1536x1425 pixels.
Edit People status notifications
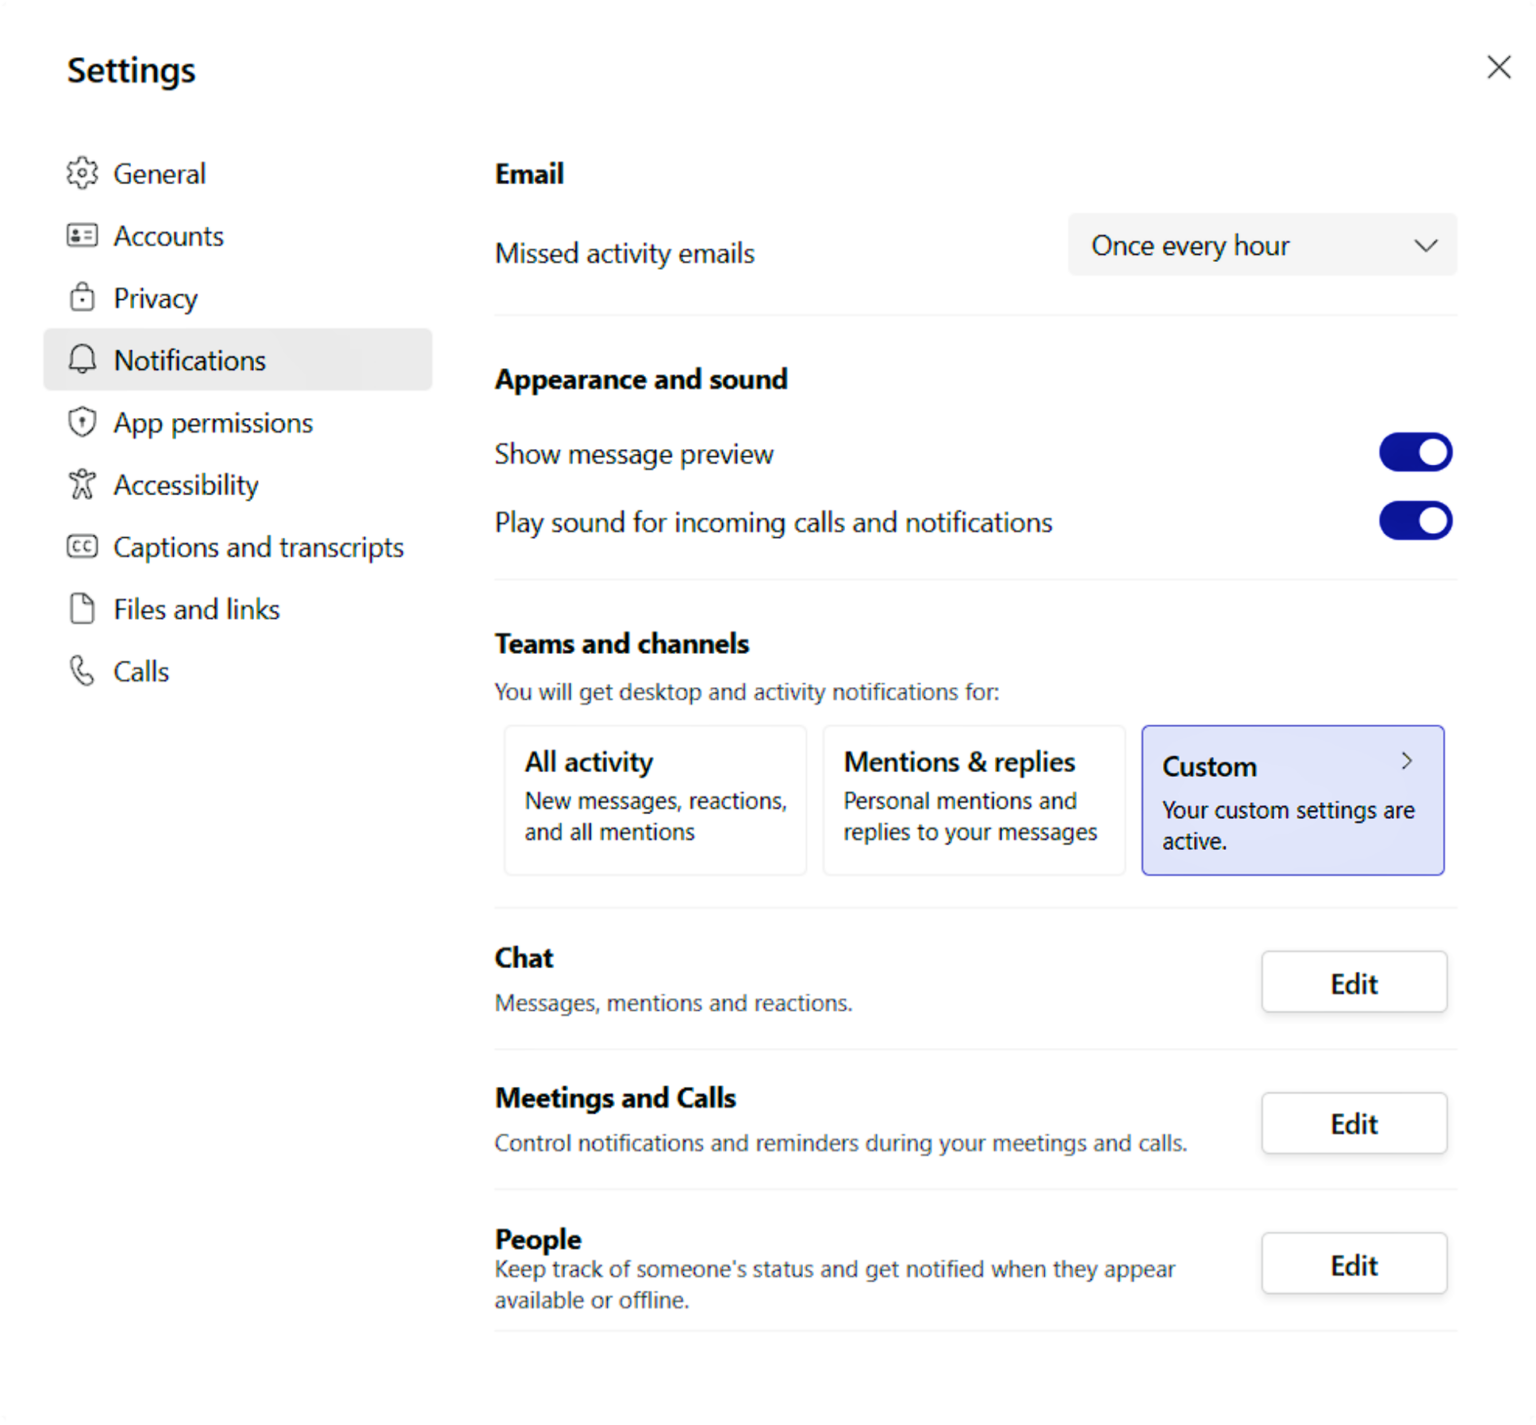click(1353, 1263)
